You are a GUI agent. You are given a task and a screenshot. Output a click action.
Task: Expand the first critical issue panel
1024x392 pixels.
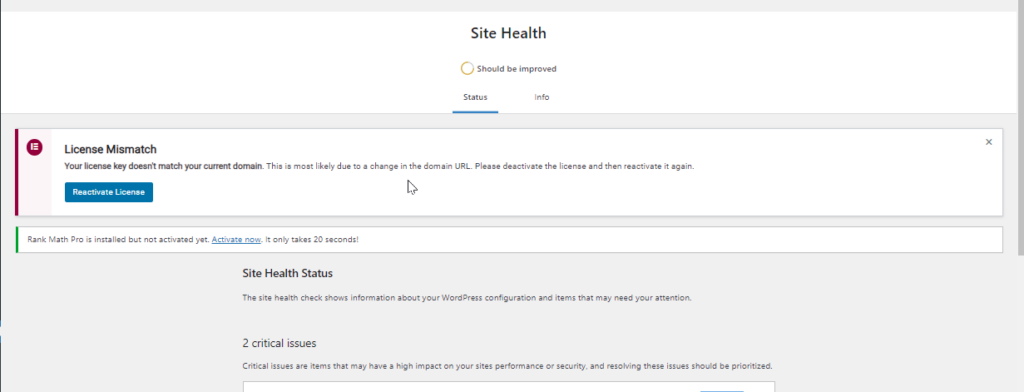(x=509, y=387)
